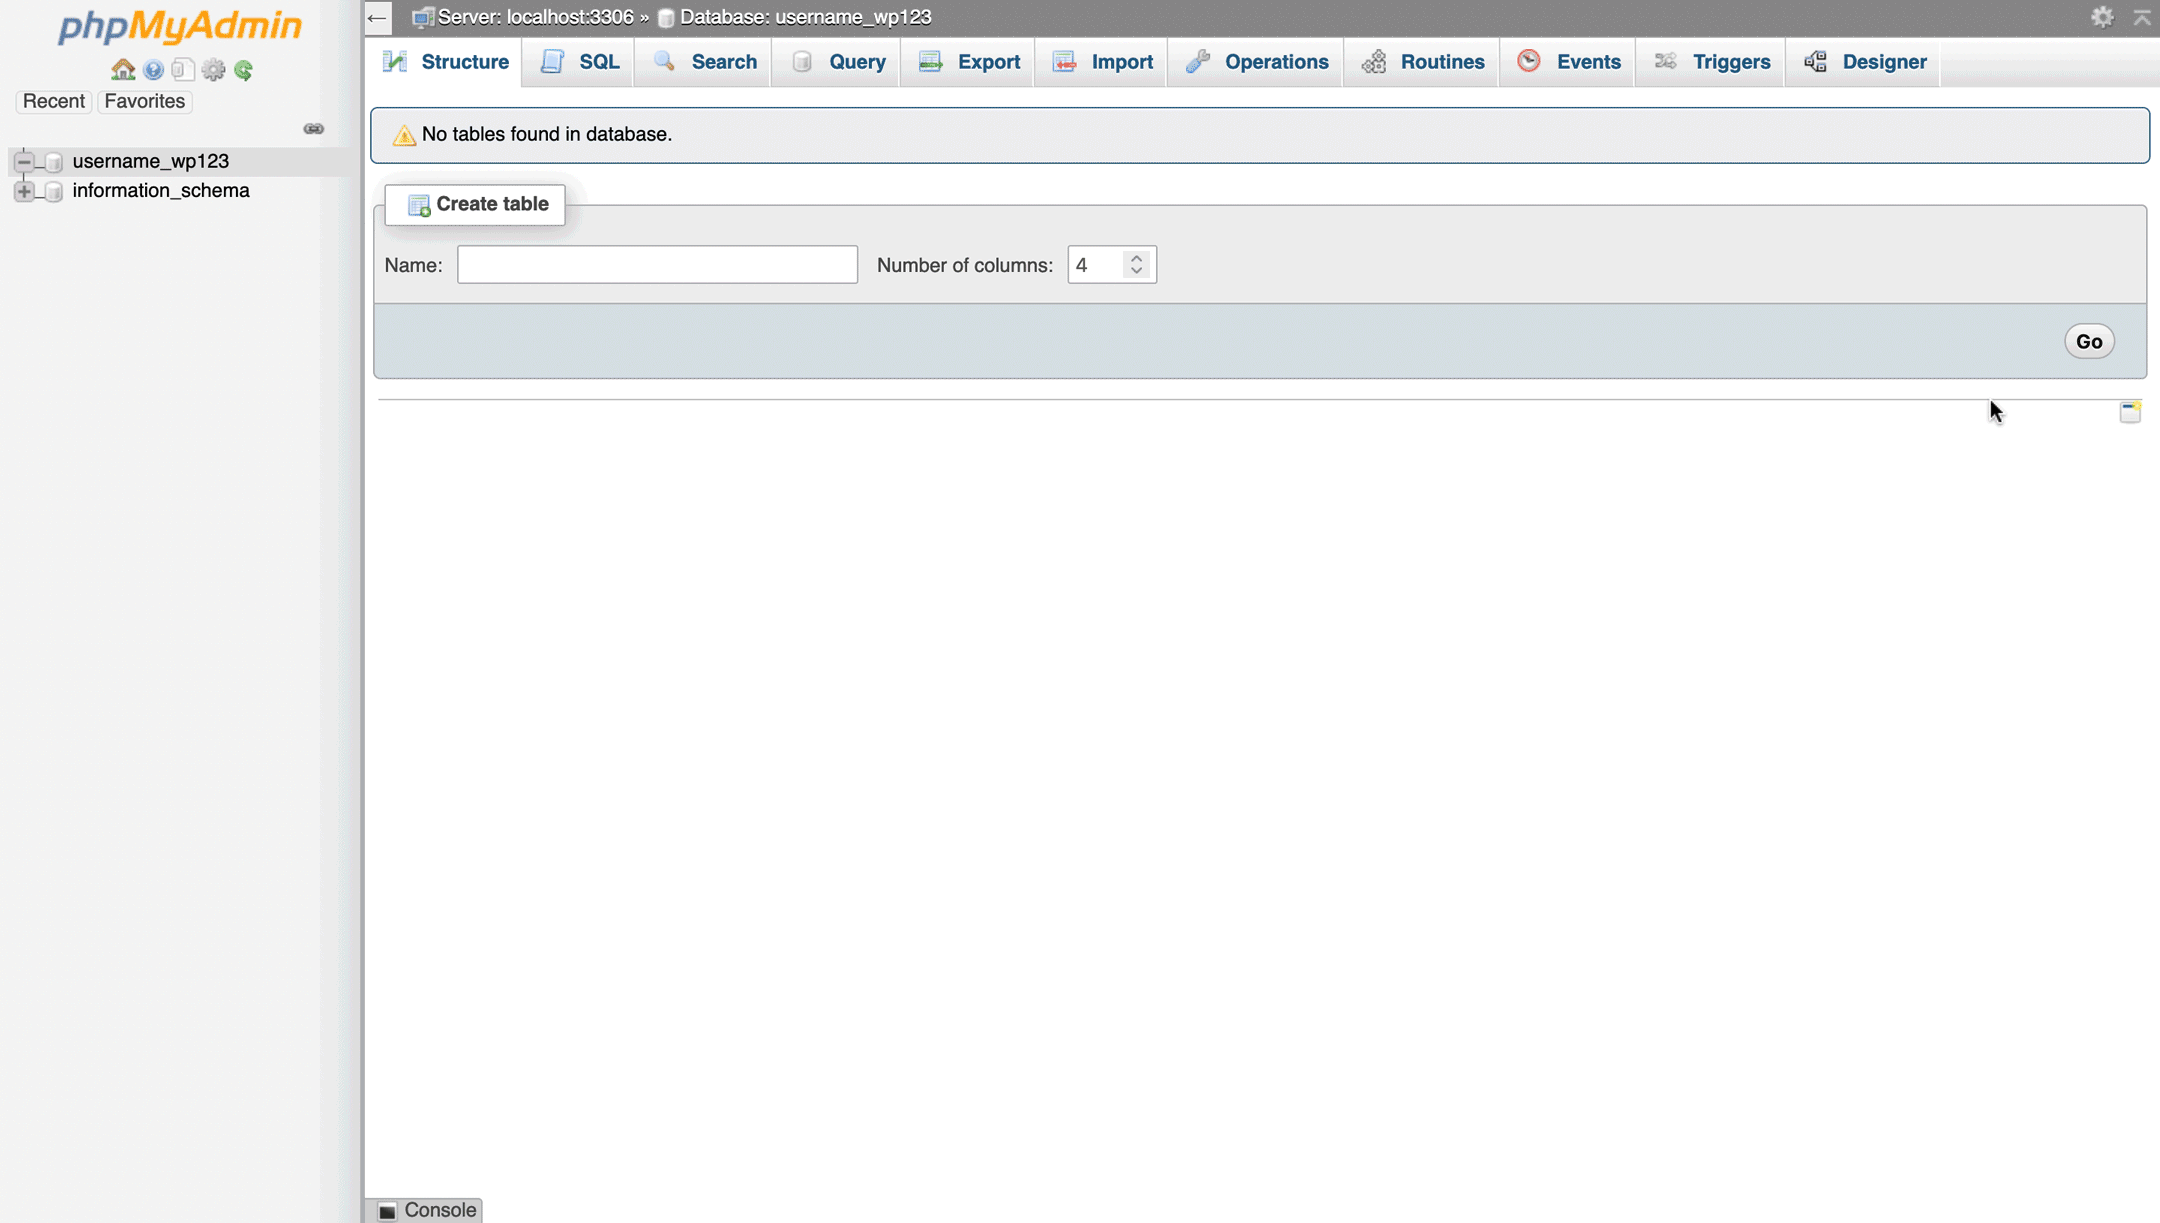Open the Search tab
This screenshot has width=2160, height=1223.
705,62
